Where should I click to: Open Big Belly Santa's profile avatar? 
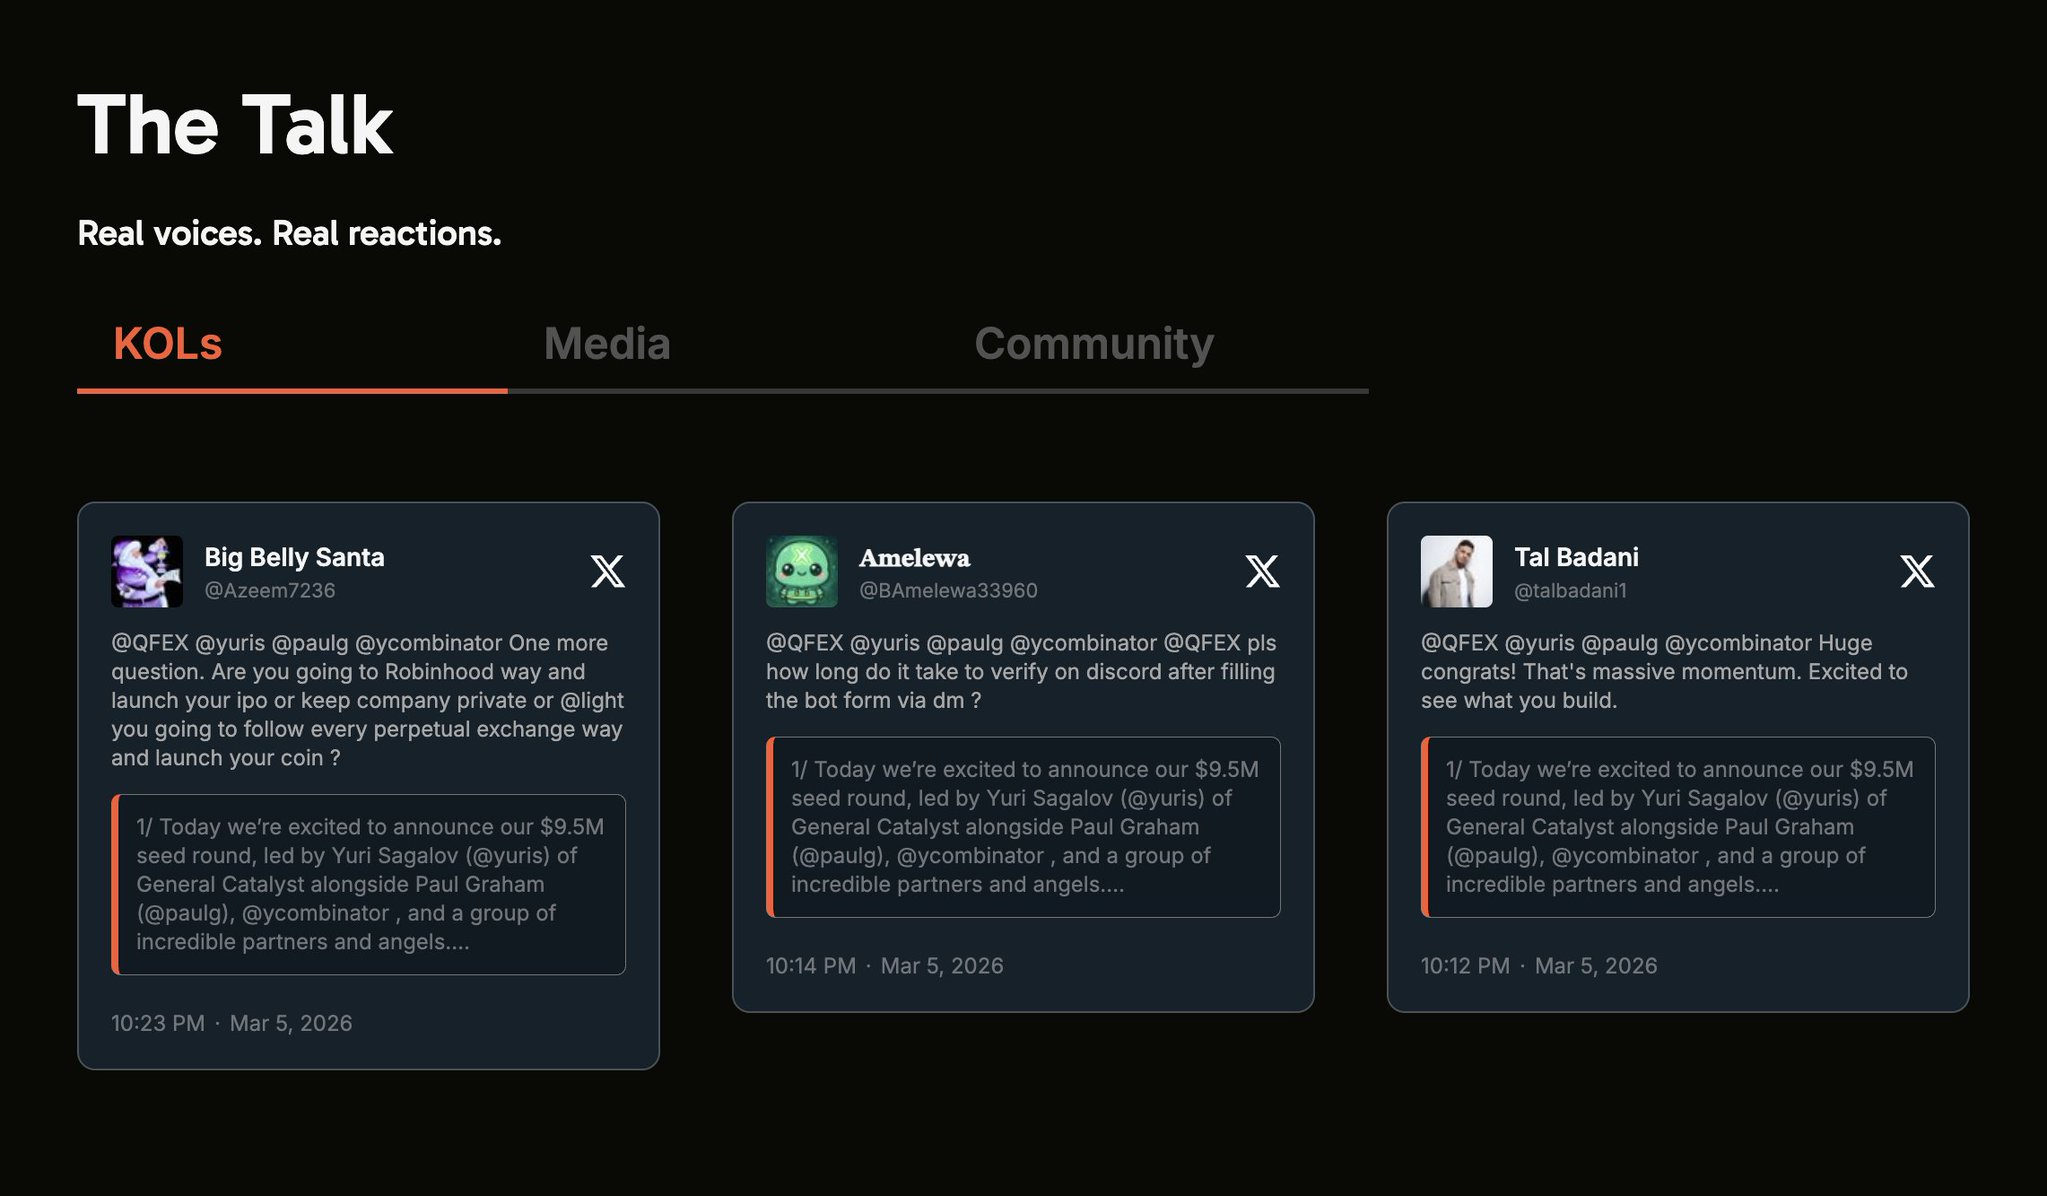147,571
